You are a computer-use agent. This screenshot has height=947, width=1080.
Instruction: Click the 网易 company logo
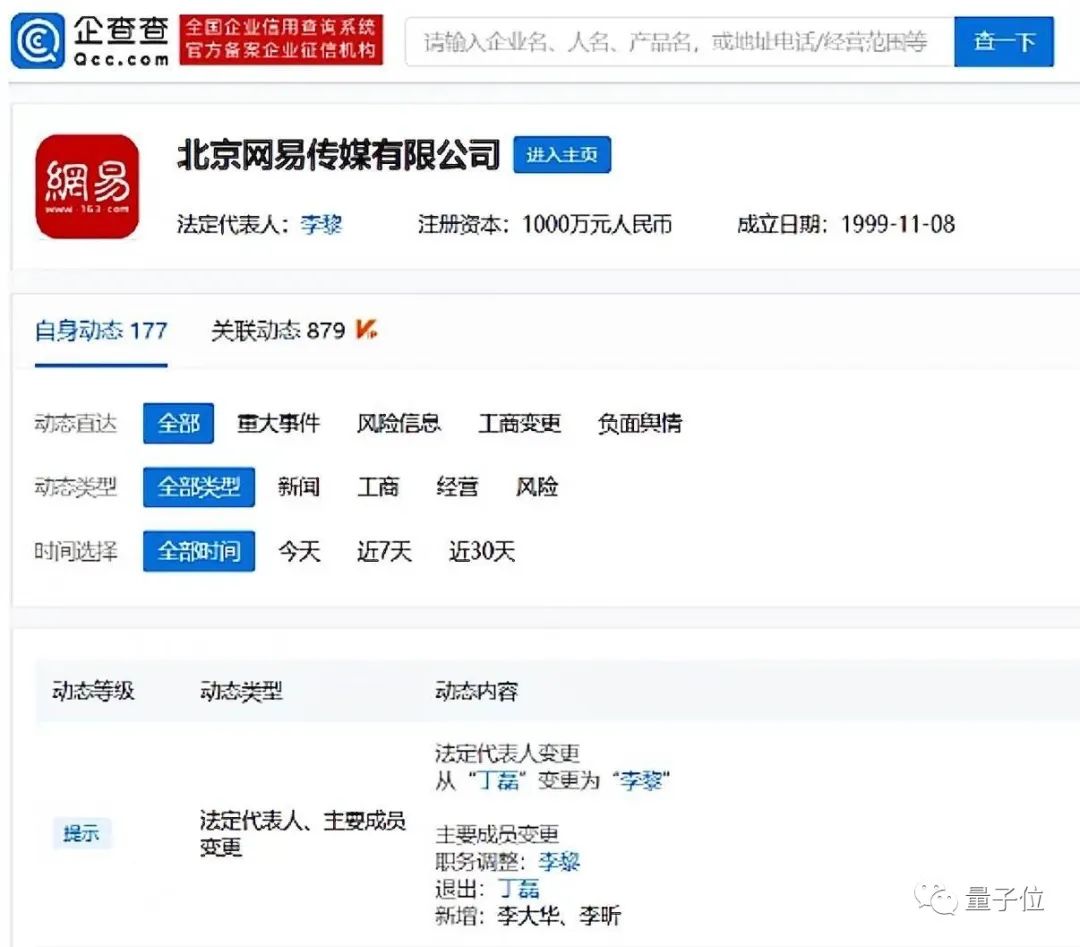[86, 186]
